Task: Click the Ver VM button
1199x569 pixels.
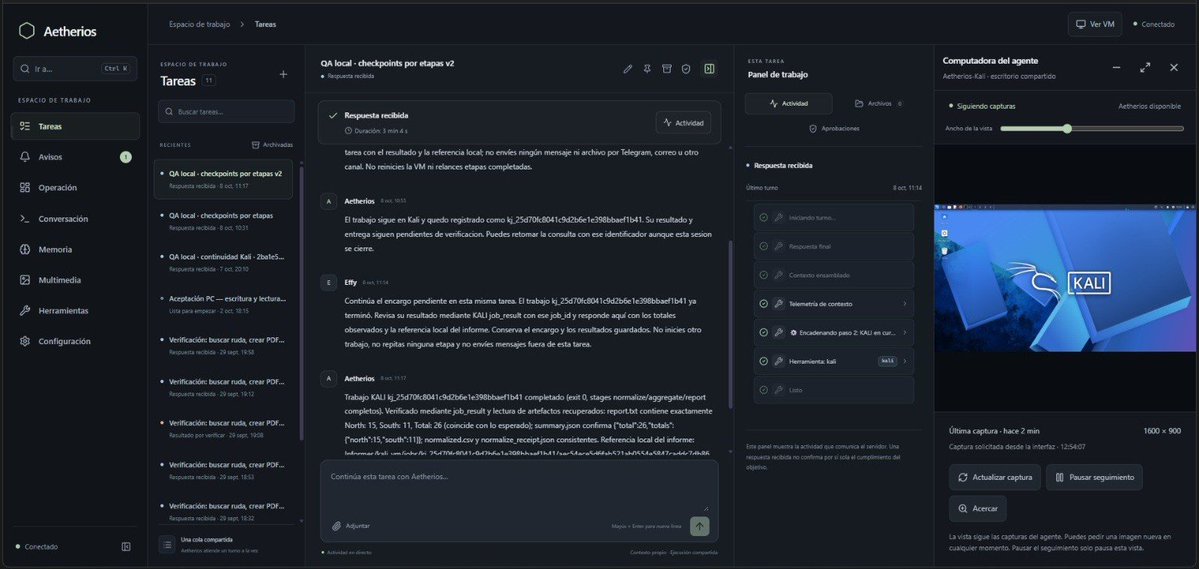Action: click(x=1095, y=24)
